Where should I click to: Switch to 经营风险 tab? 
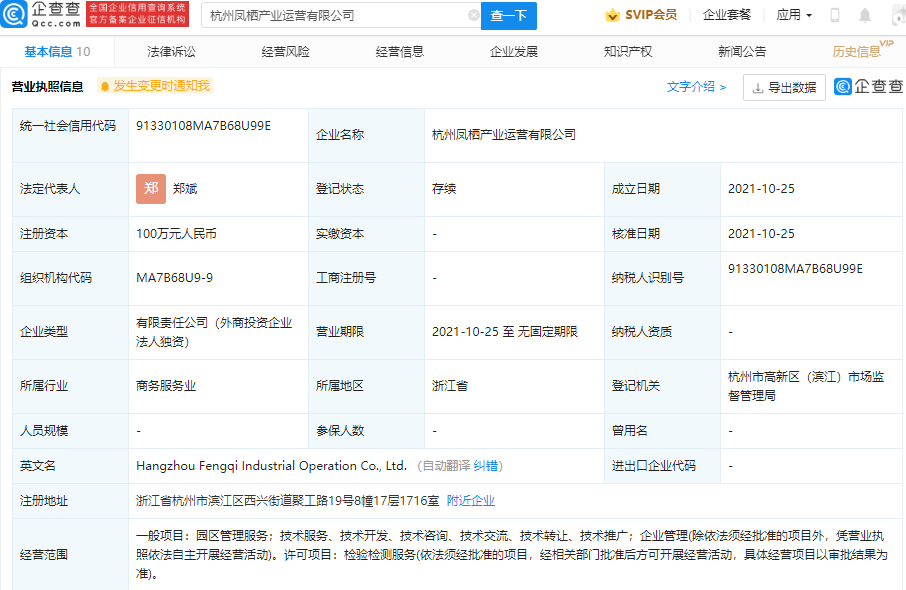285,51
